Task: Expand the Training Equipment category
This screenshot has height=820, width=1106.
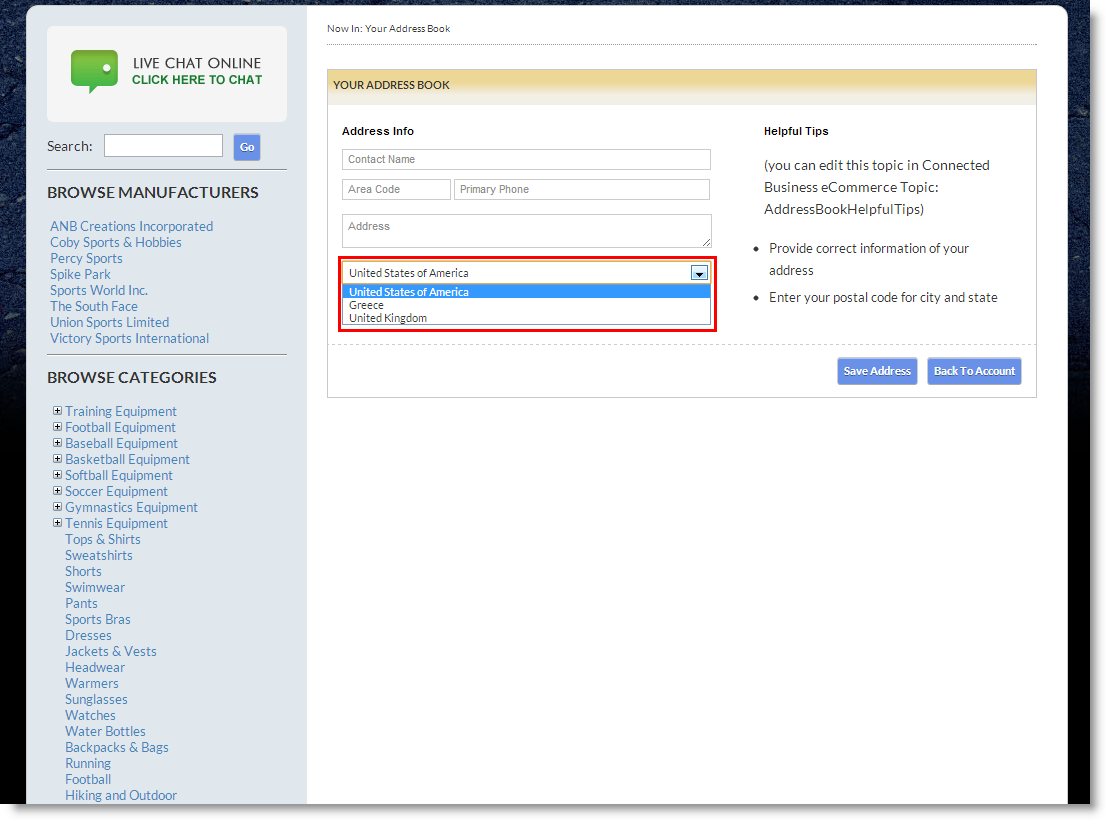Action: [57, 411]
